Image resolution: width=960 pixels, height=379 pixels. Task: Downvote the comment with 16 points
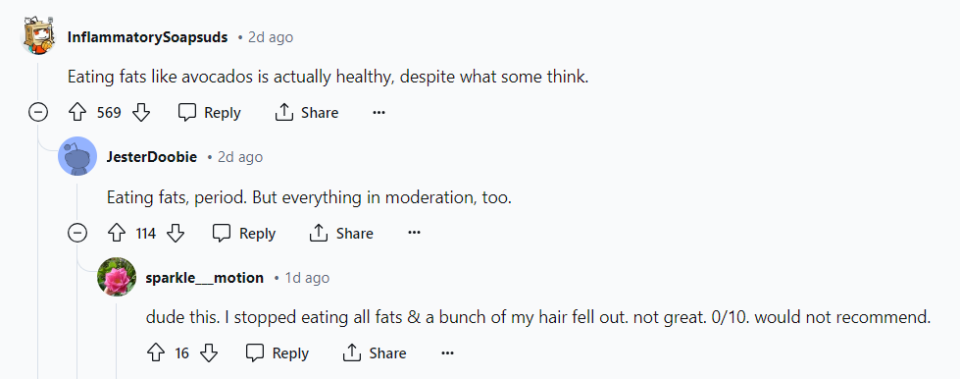[209, 353]
